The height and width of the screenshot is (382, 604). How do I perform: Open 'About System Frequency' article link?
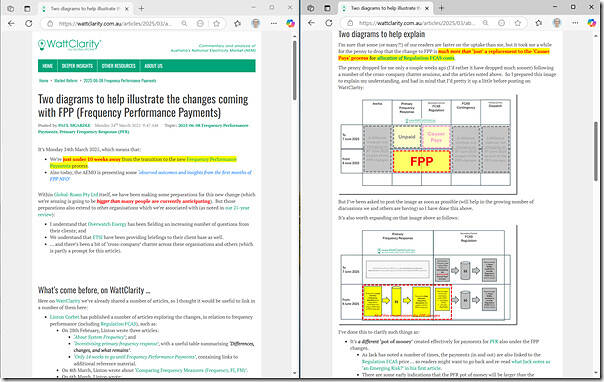(99, 337)
